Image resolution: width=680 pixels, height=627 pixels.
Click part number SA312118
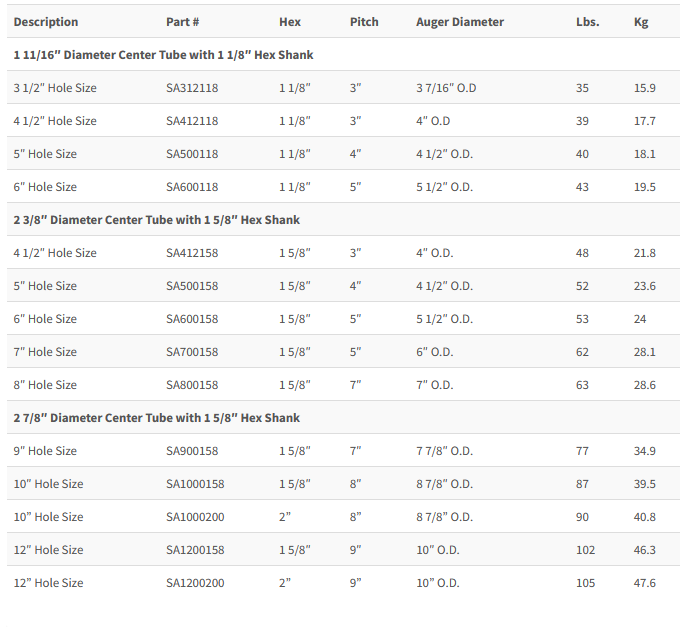(192, 88)
